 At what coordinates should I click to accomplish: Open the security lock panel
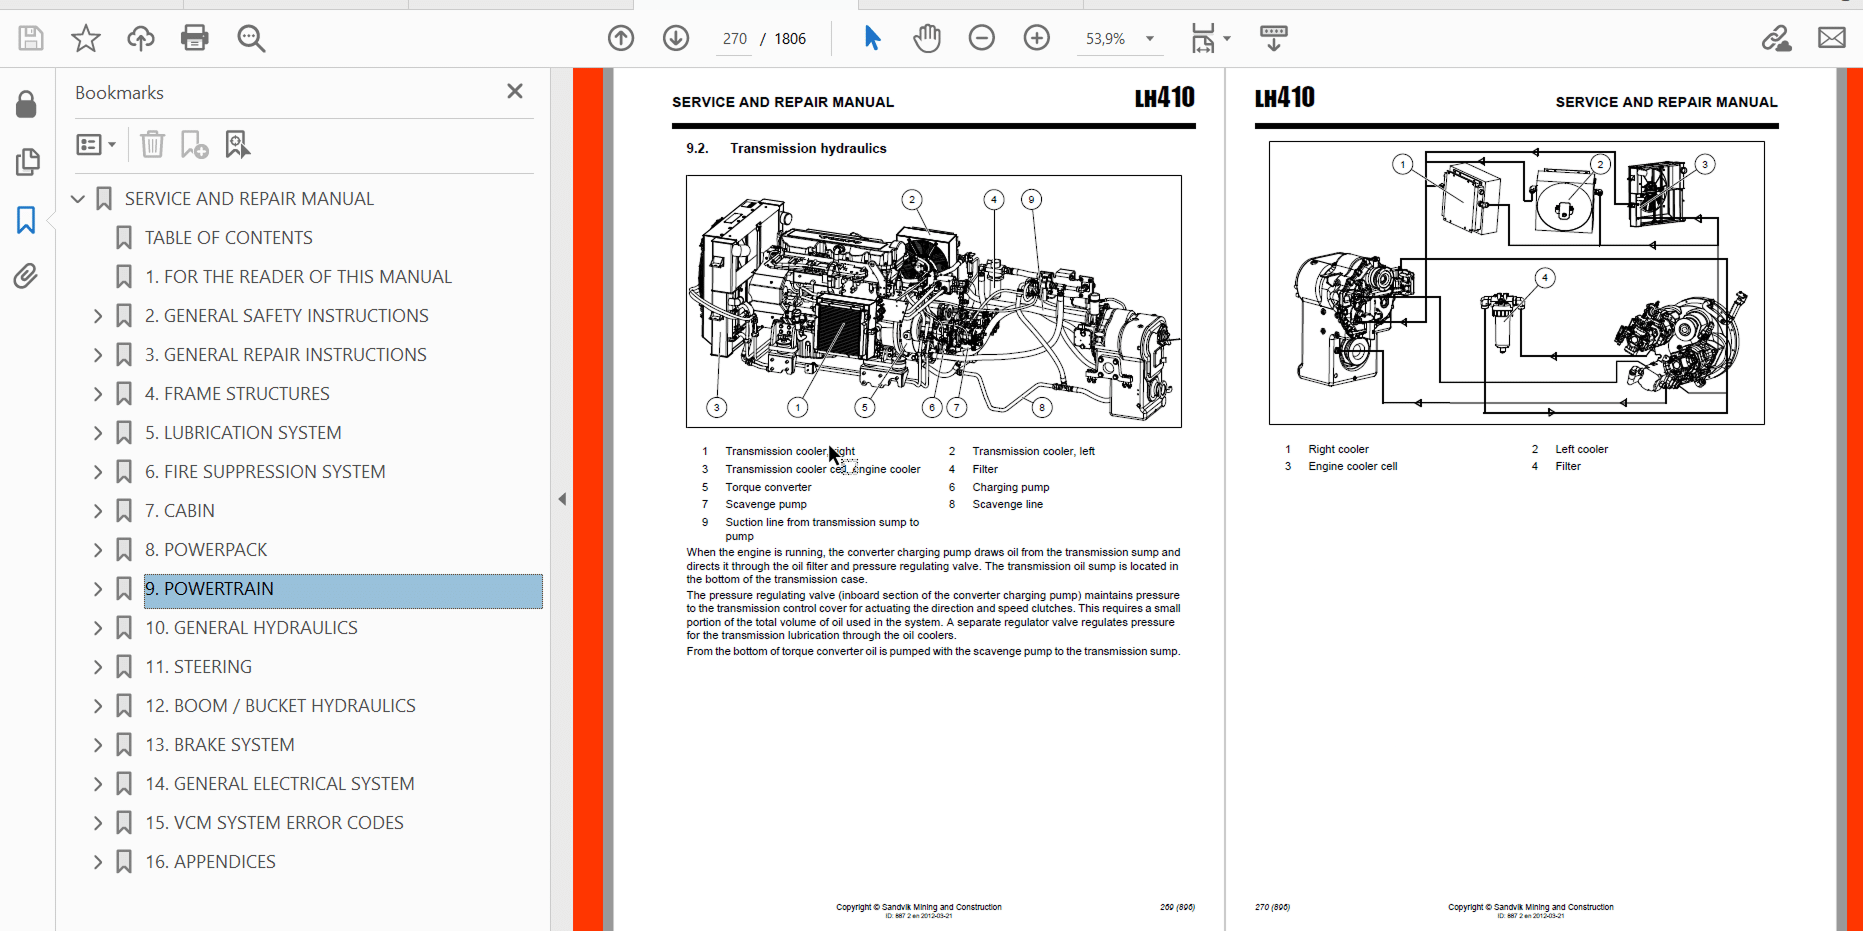pyautogui.click(x=27, y=104)
